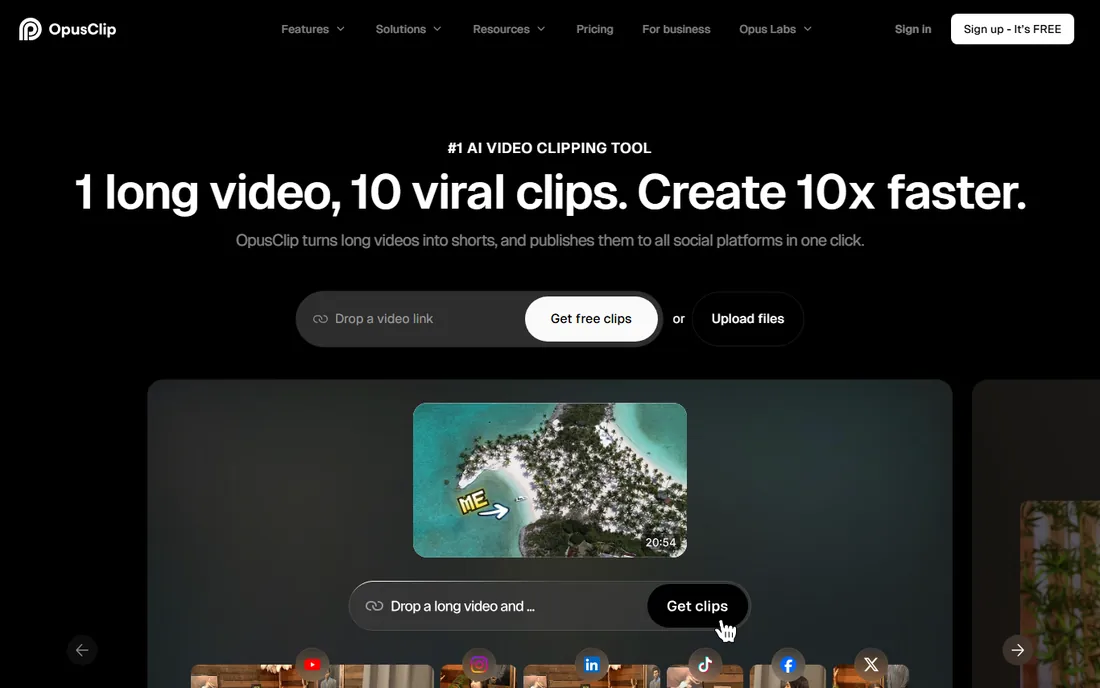Viewport: 1100px width, 688px height.
Task: Click the TikTok platform icon
Action: point(705,664)
